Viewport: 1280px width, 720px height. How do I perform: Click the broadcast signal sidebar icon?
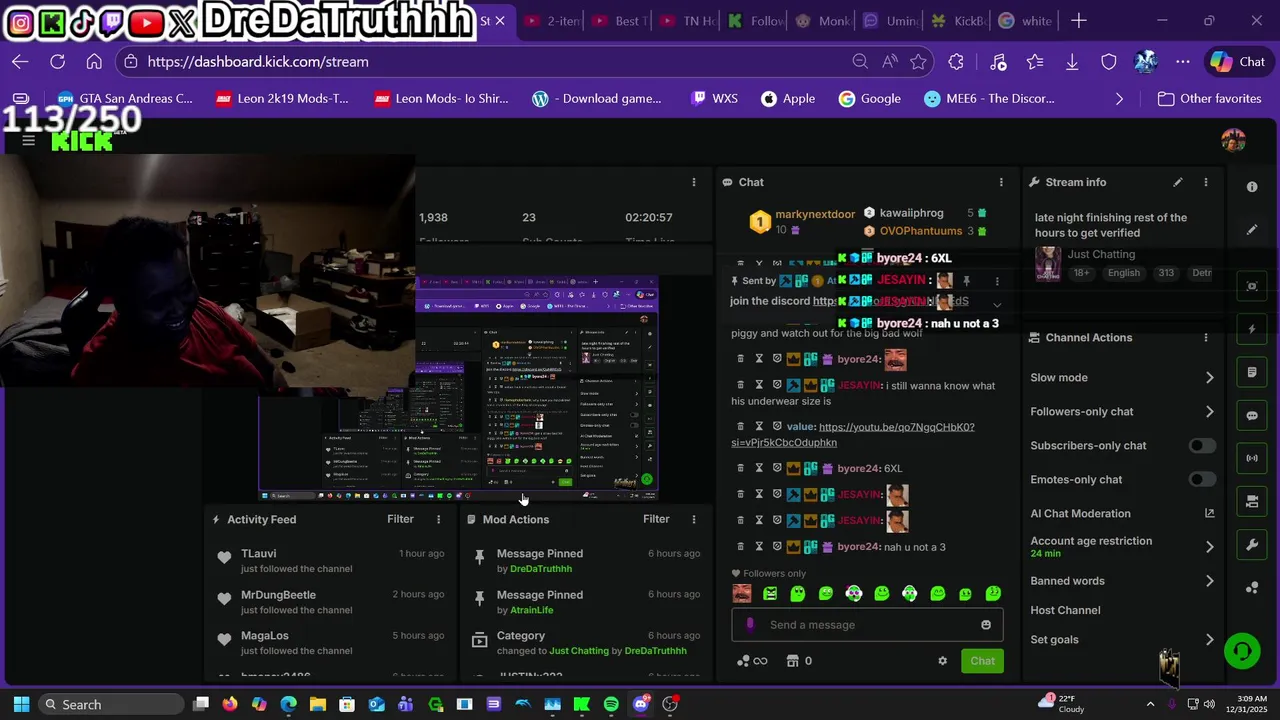click(x=1252, y=458)
